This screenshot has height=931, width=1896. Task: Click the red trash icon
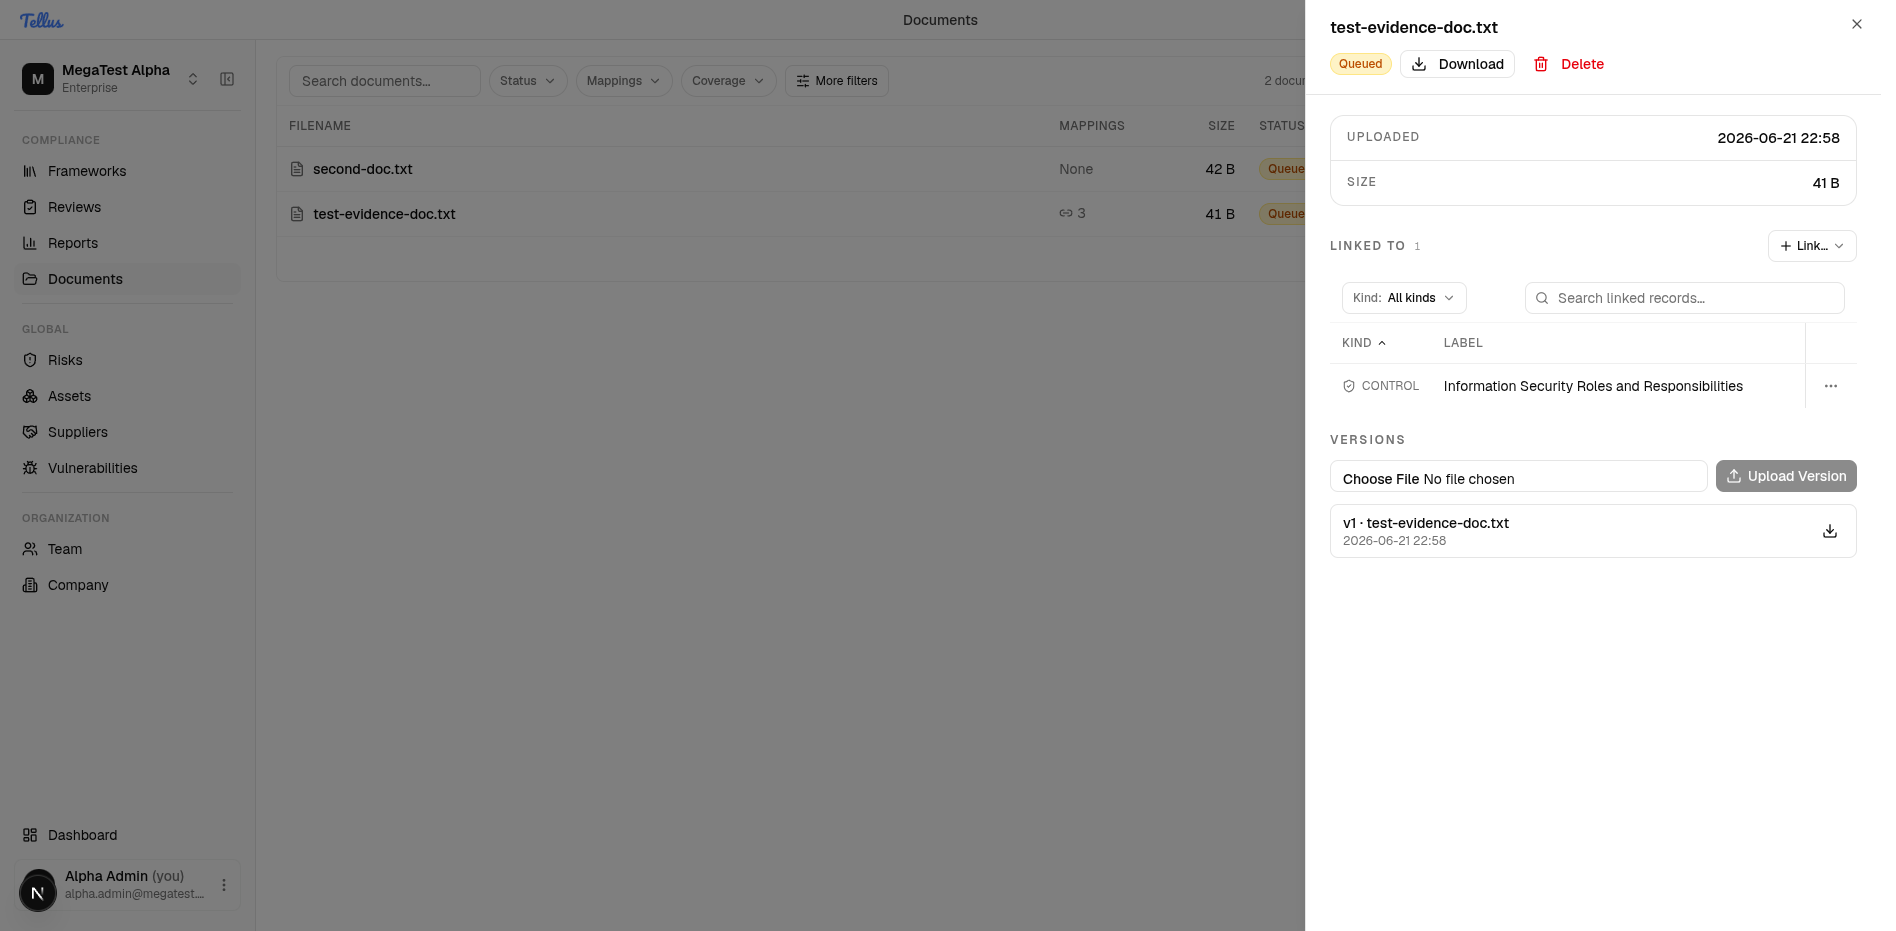point(1541,64)
